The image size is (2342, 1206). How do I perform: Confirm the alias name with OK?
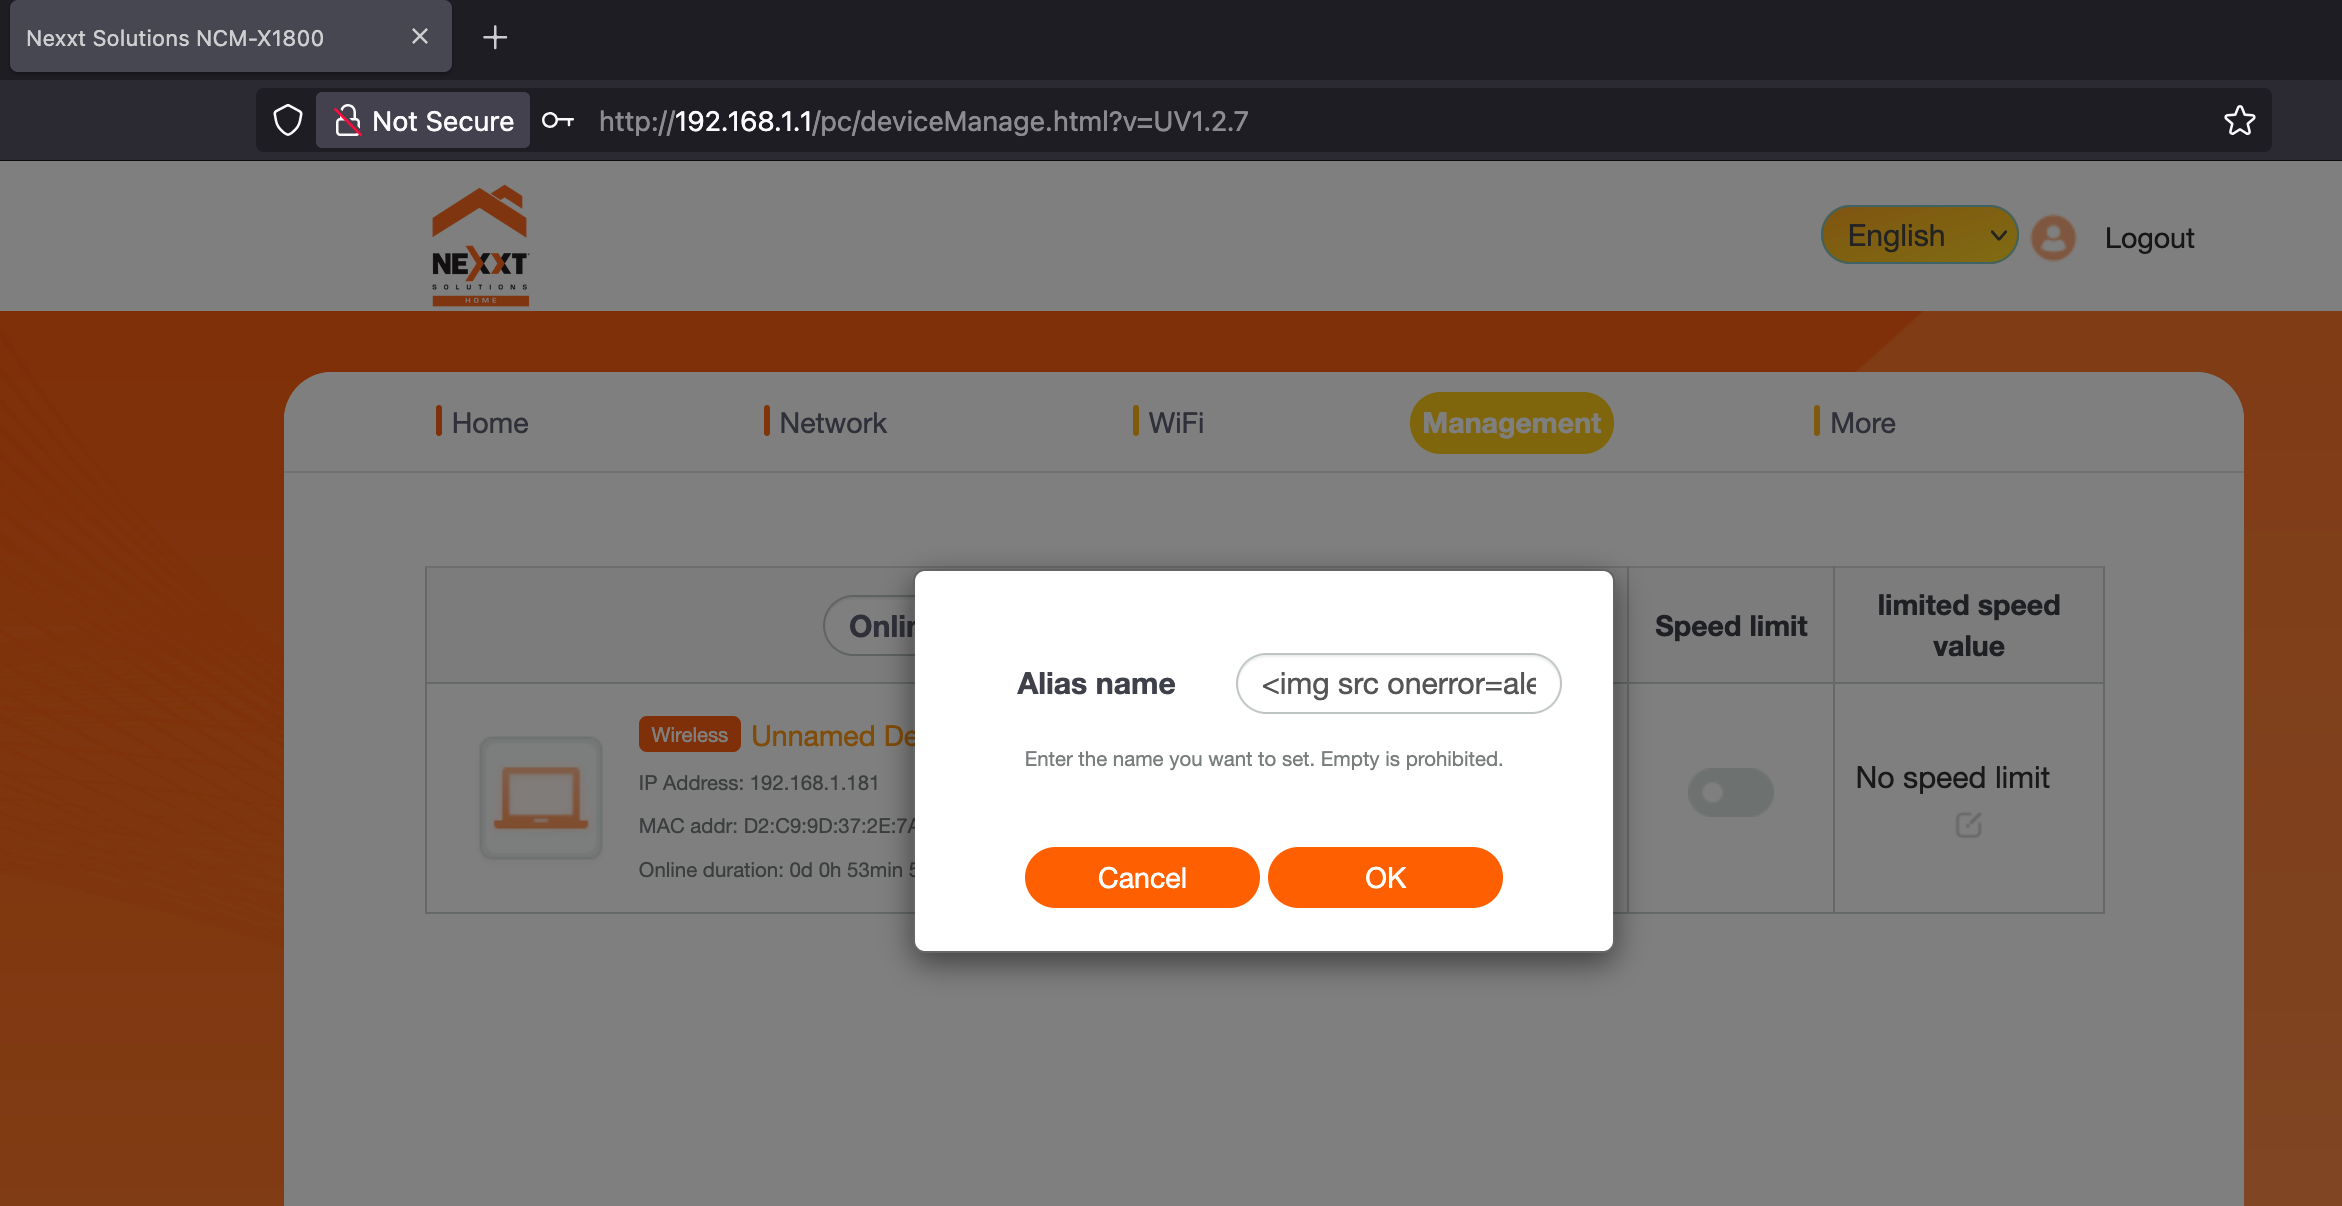tap(1385, 877)
